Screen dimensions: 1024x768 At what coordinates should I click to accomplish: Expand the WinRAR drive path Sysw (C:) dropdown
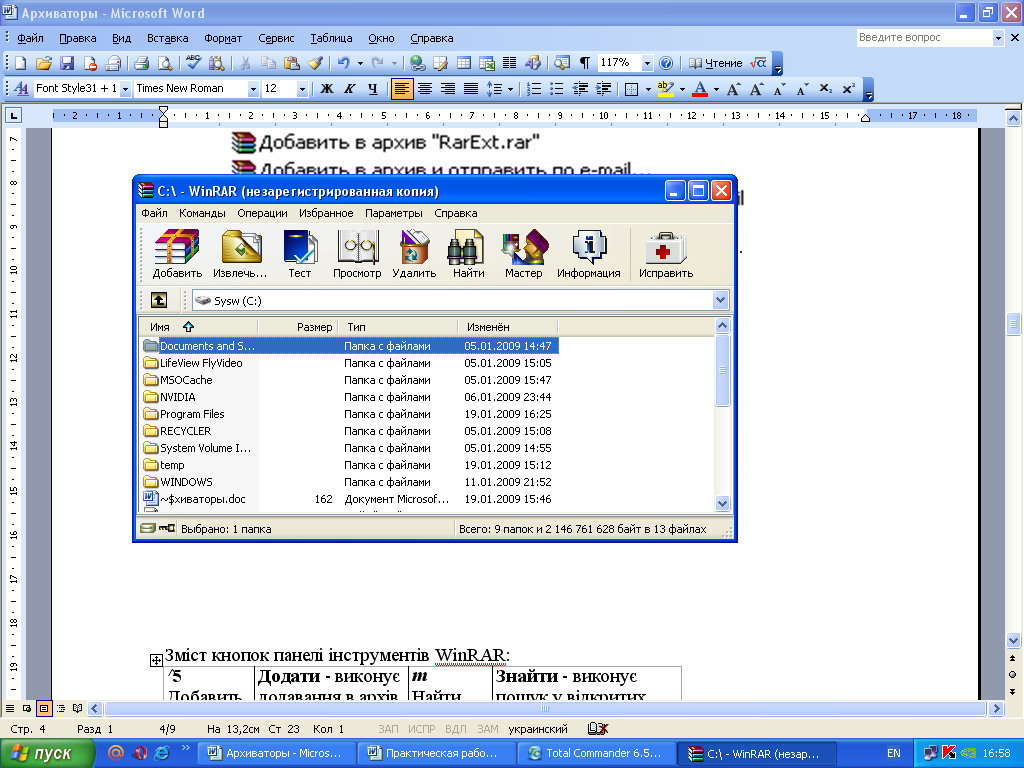pyautogui.click(x=720, y=300)
